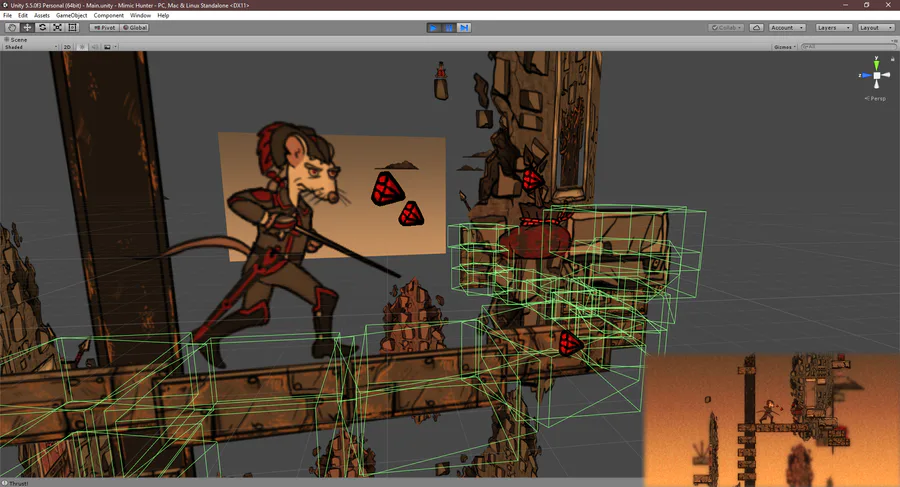Screen dimensions: 900x487
Task: Select the Scale tool
Action: [57, 28]
